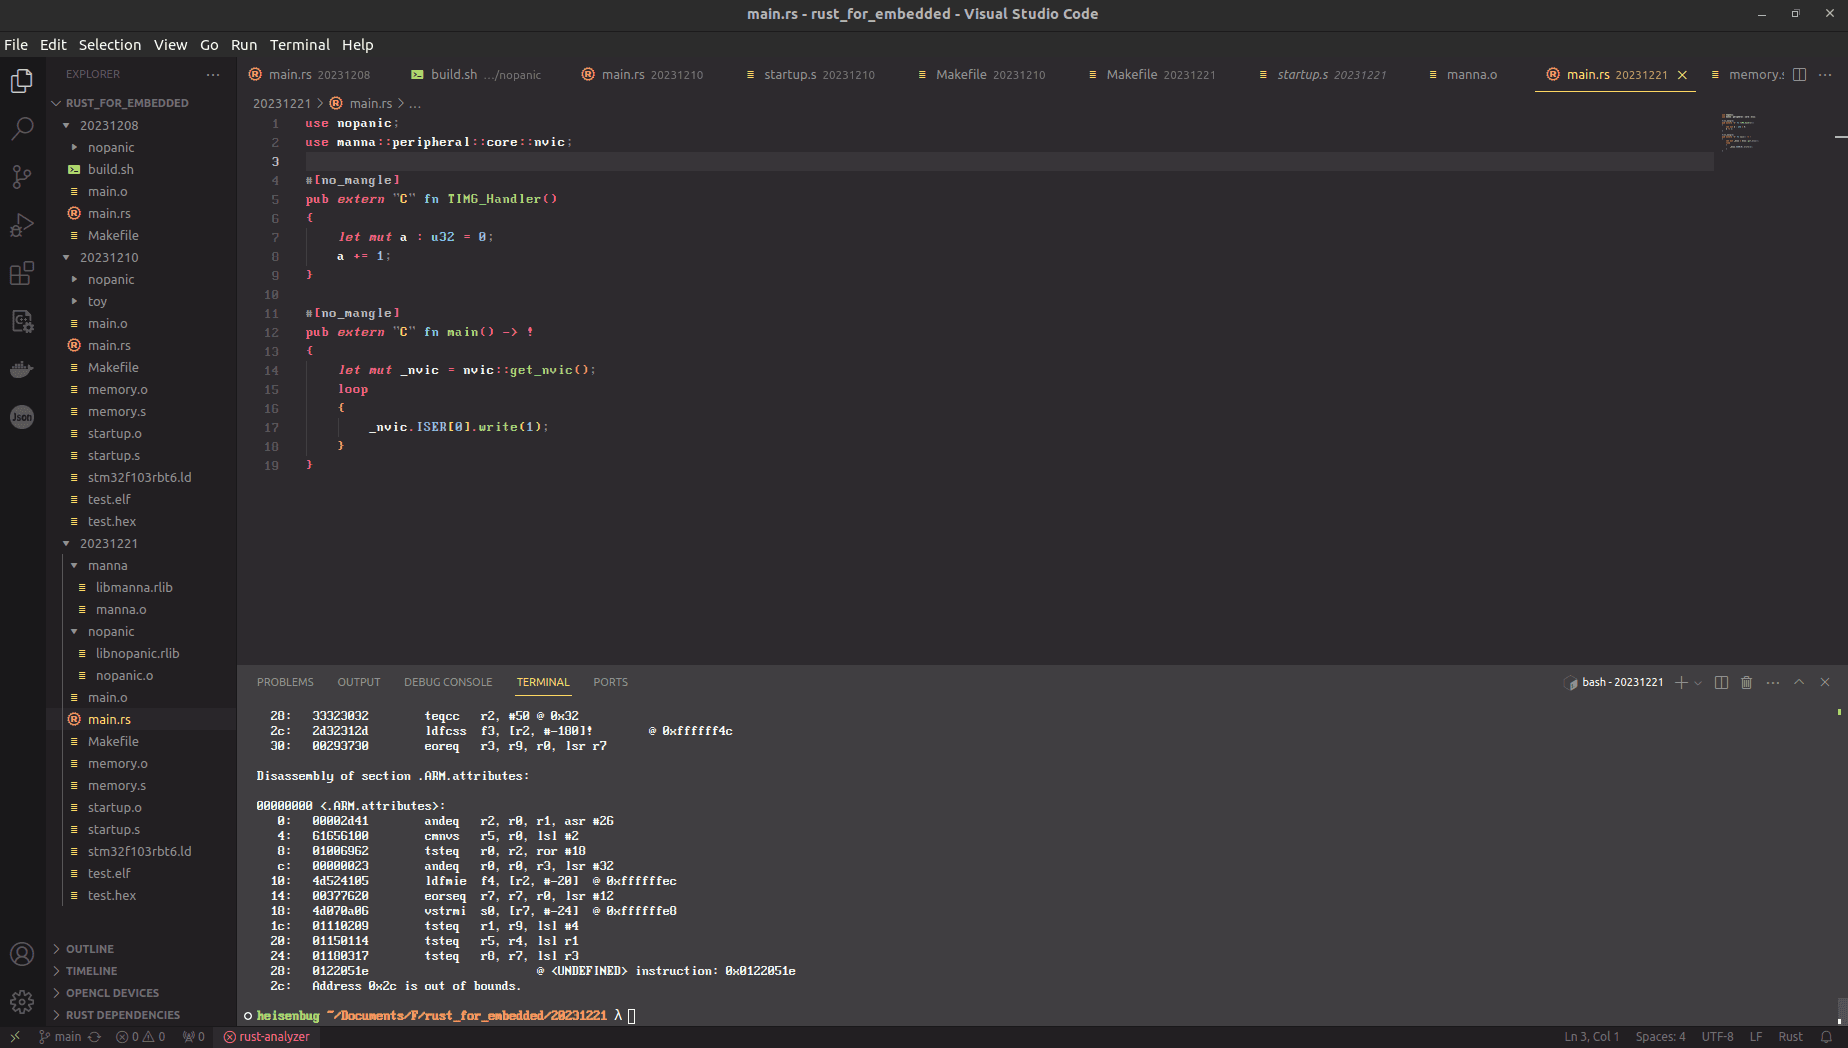Image resolution: width=1848 pixels, height=1048 pixels.
Task: Expand nopanic folder under 20231208
Action: pos(142,147)
